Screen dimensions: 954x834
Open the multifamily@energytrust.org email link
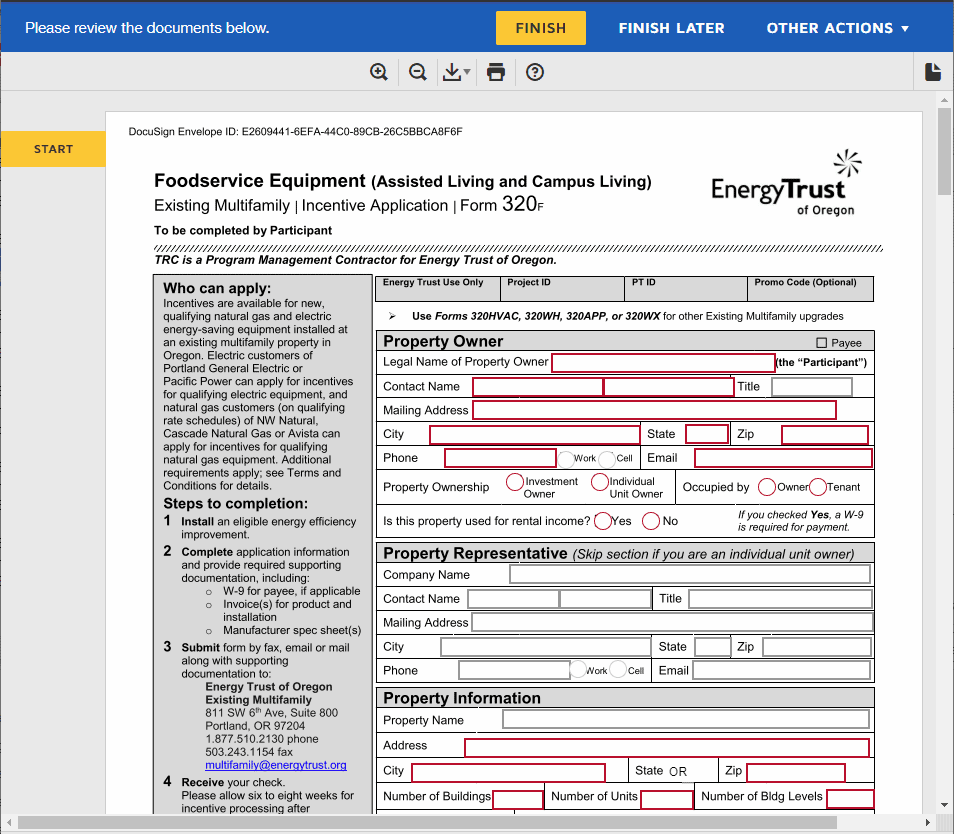[276, 765]
